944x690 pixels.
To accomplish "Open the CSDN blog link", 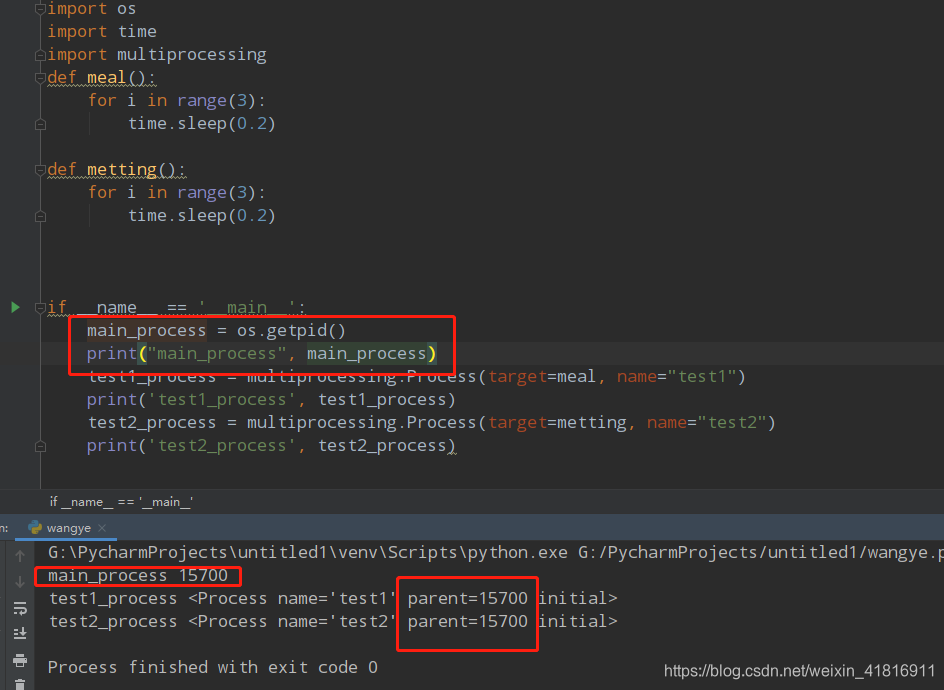I will tap(800, 671).
